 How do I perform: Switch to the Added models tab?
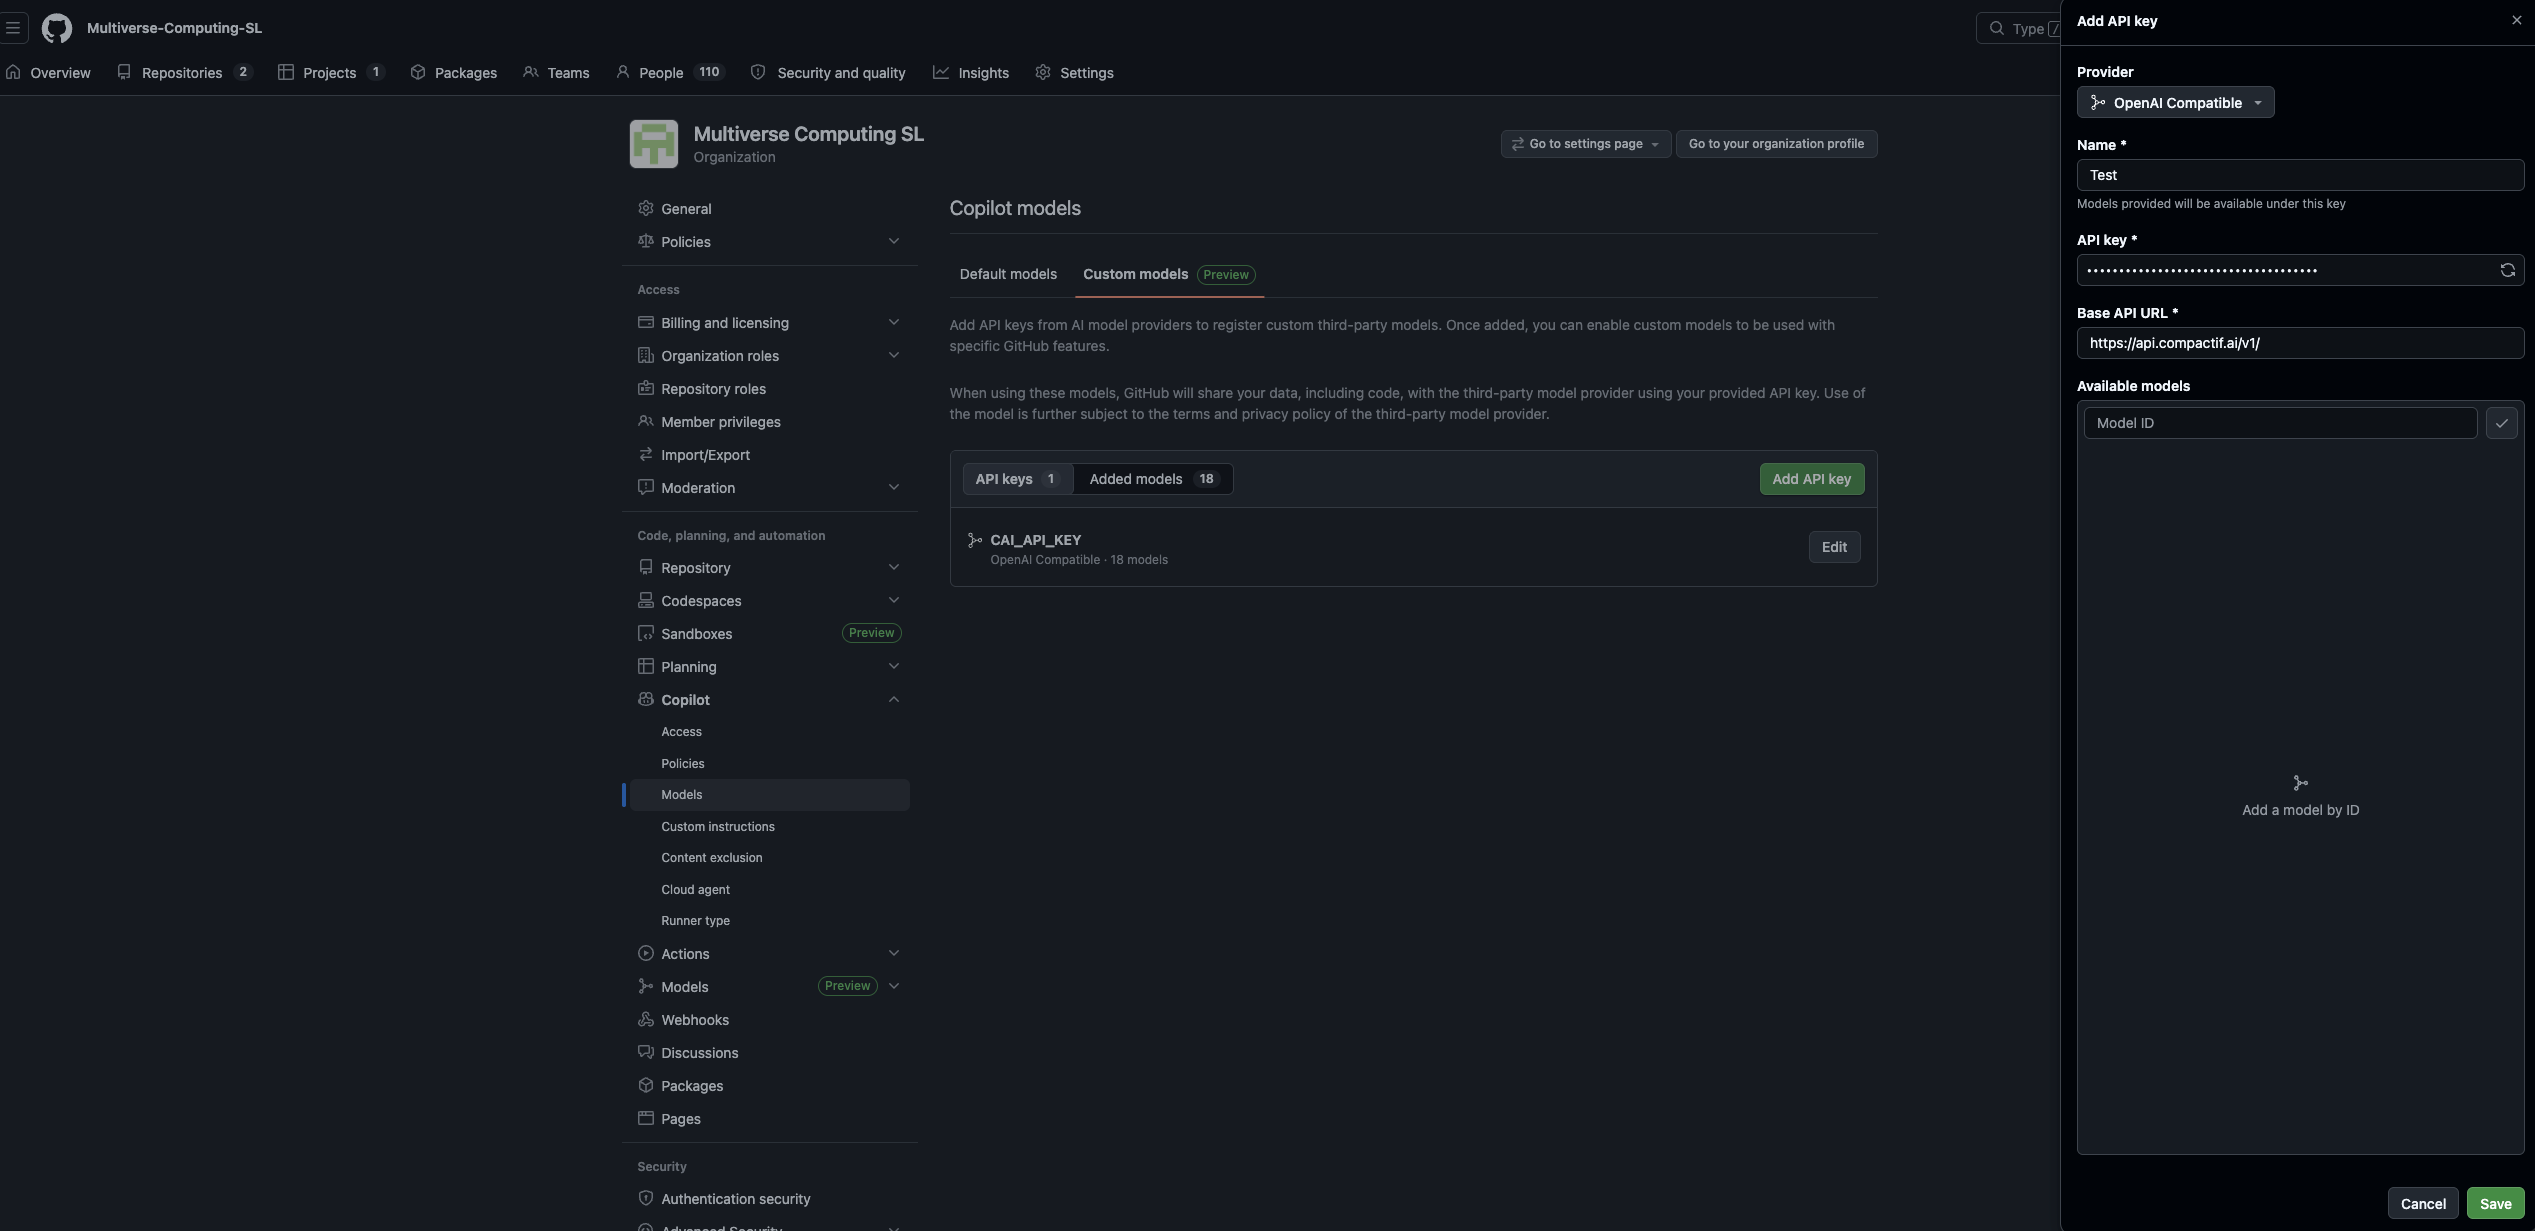coord(1153,479)
